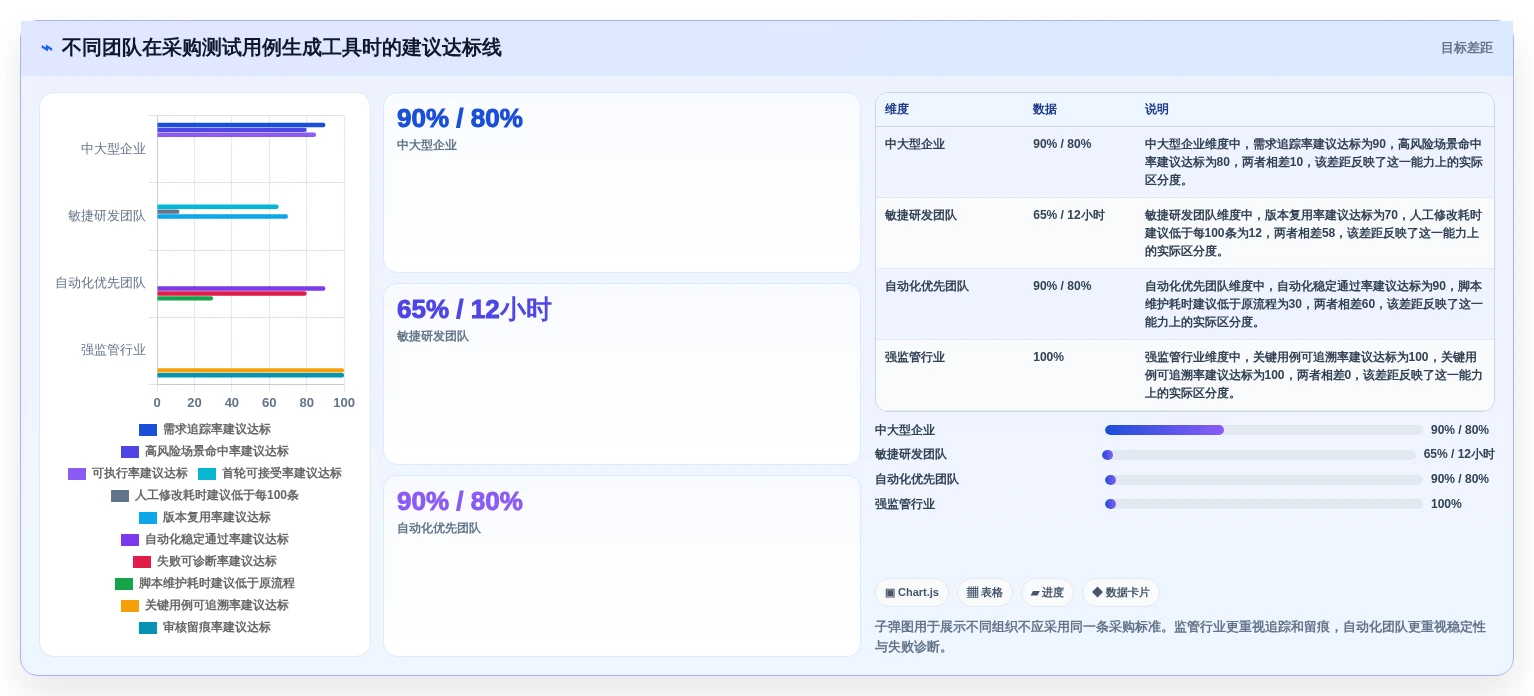Click the dashboard title 不同团队在采购测试用例生成工具时的建议达标线
Image resolution: width=1534 pixels, height=696 pixels.
click(281, 48)
